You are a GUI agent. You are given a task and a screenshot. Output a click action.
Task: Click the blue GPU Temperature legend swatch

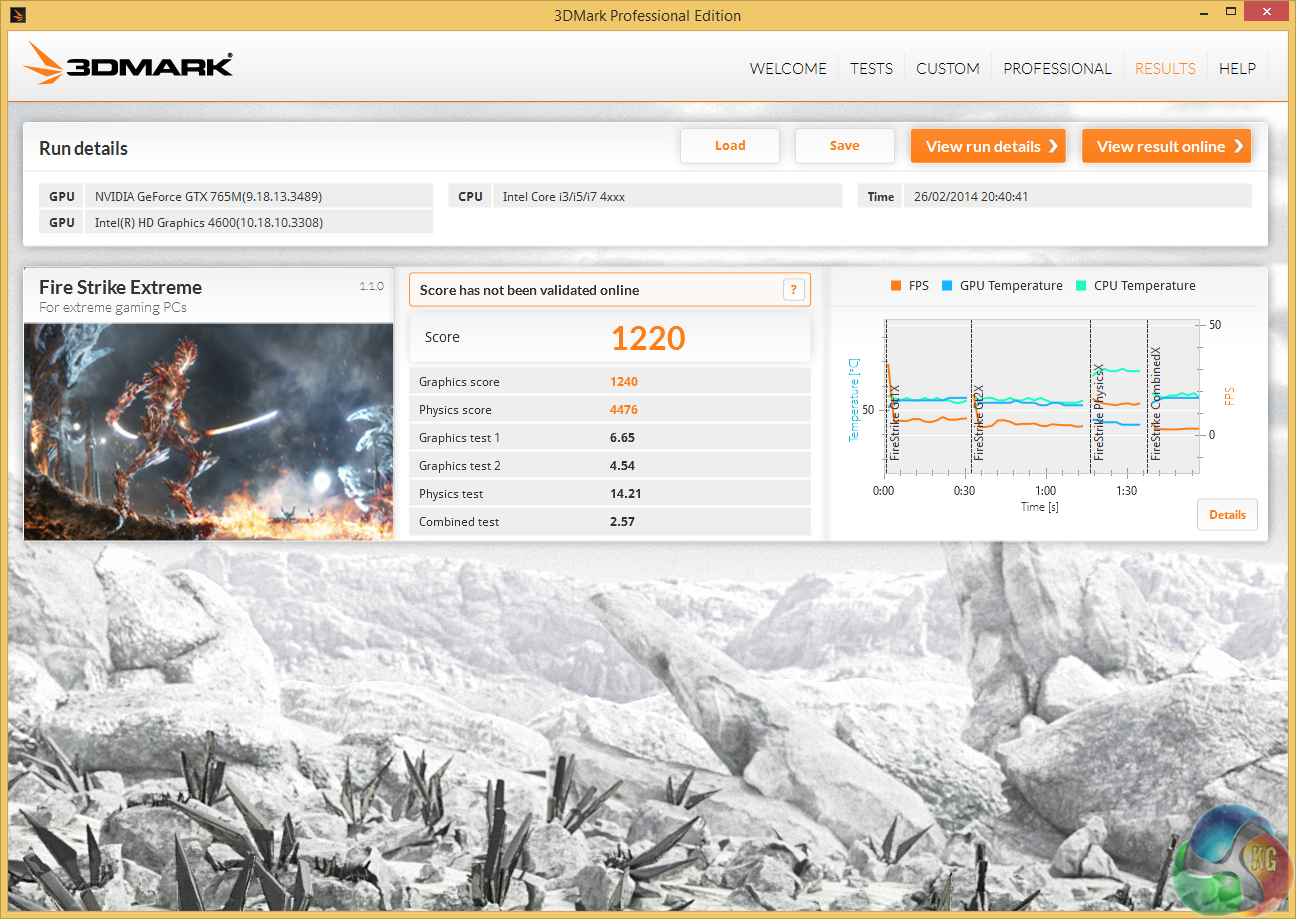pyautogui.click(x=947, y=286)
